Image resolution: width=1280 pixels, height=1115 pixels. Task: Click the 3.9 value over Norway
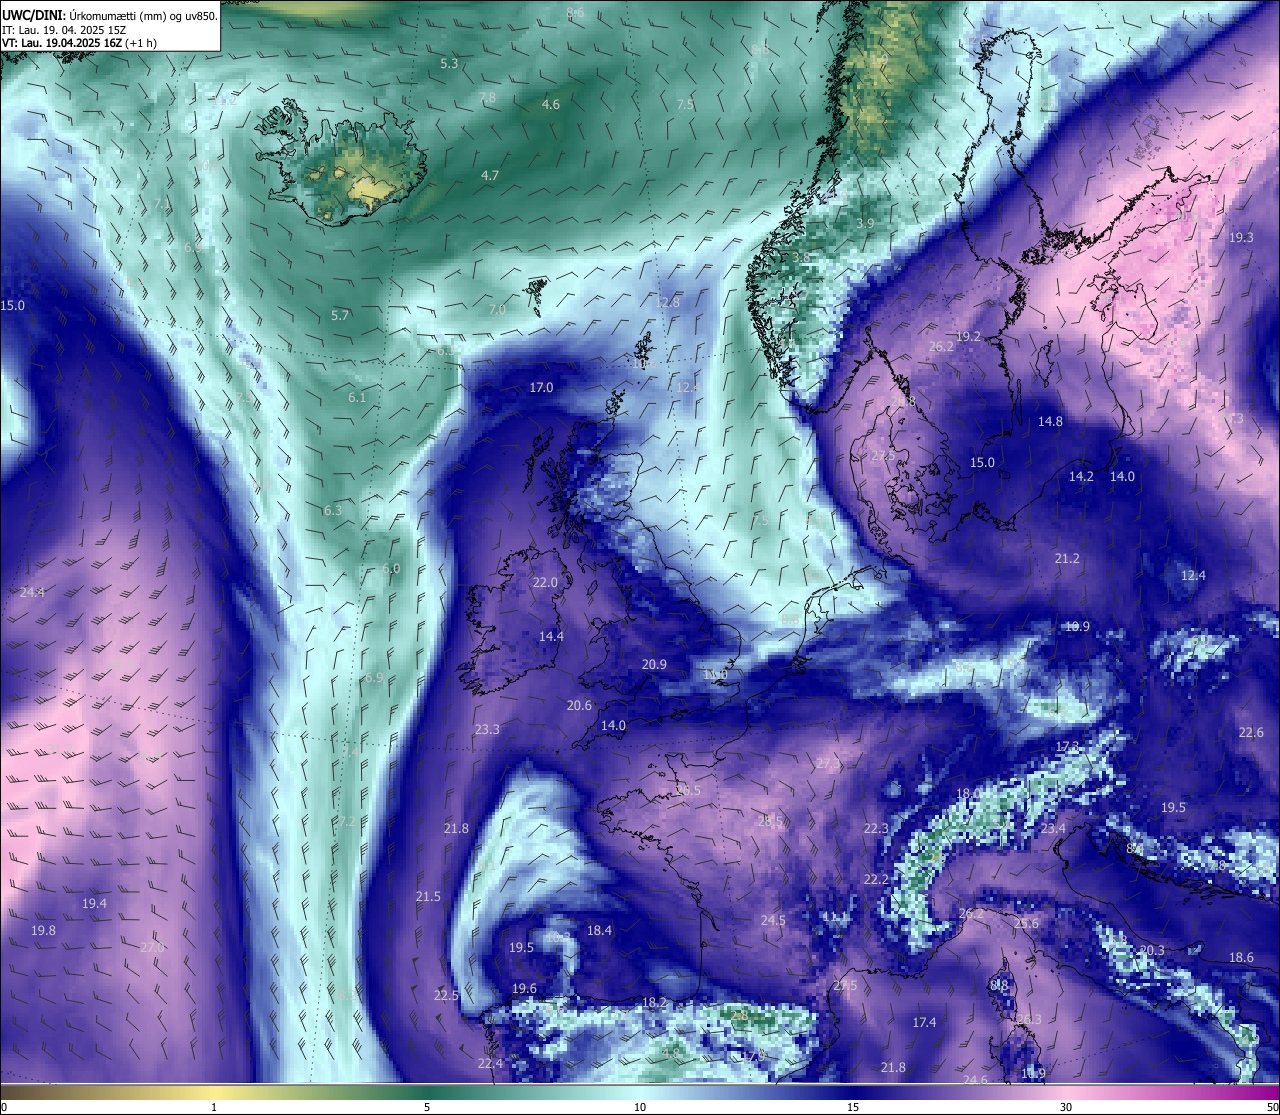pyautogui.click(x=866, y=223)
